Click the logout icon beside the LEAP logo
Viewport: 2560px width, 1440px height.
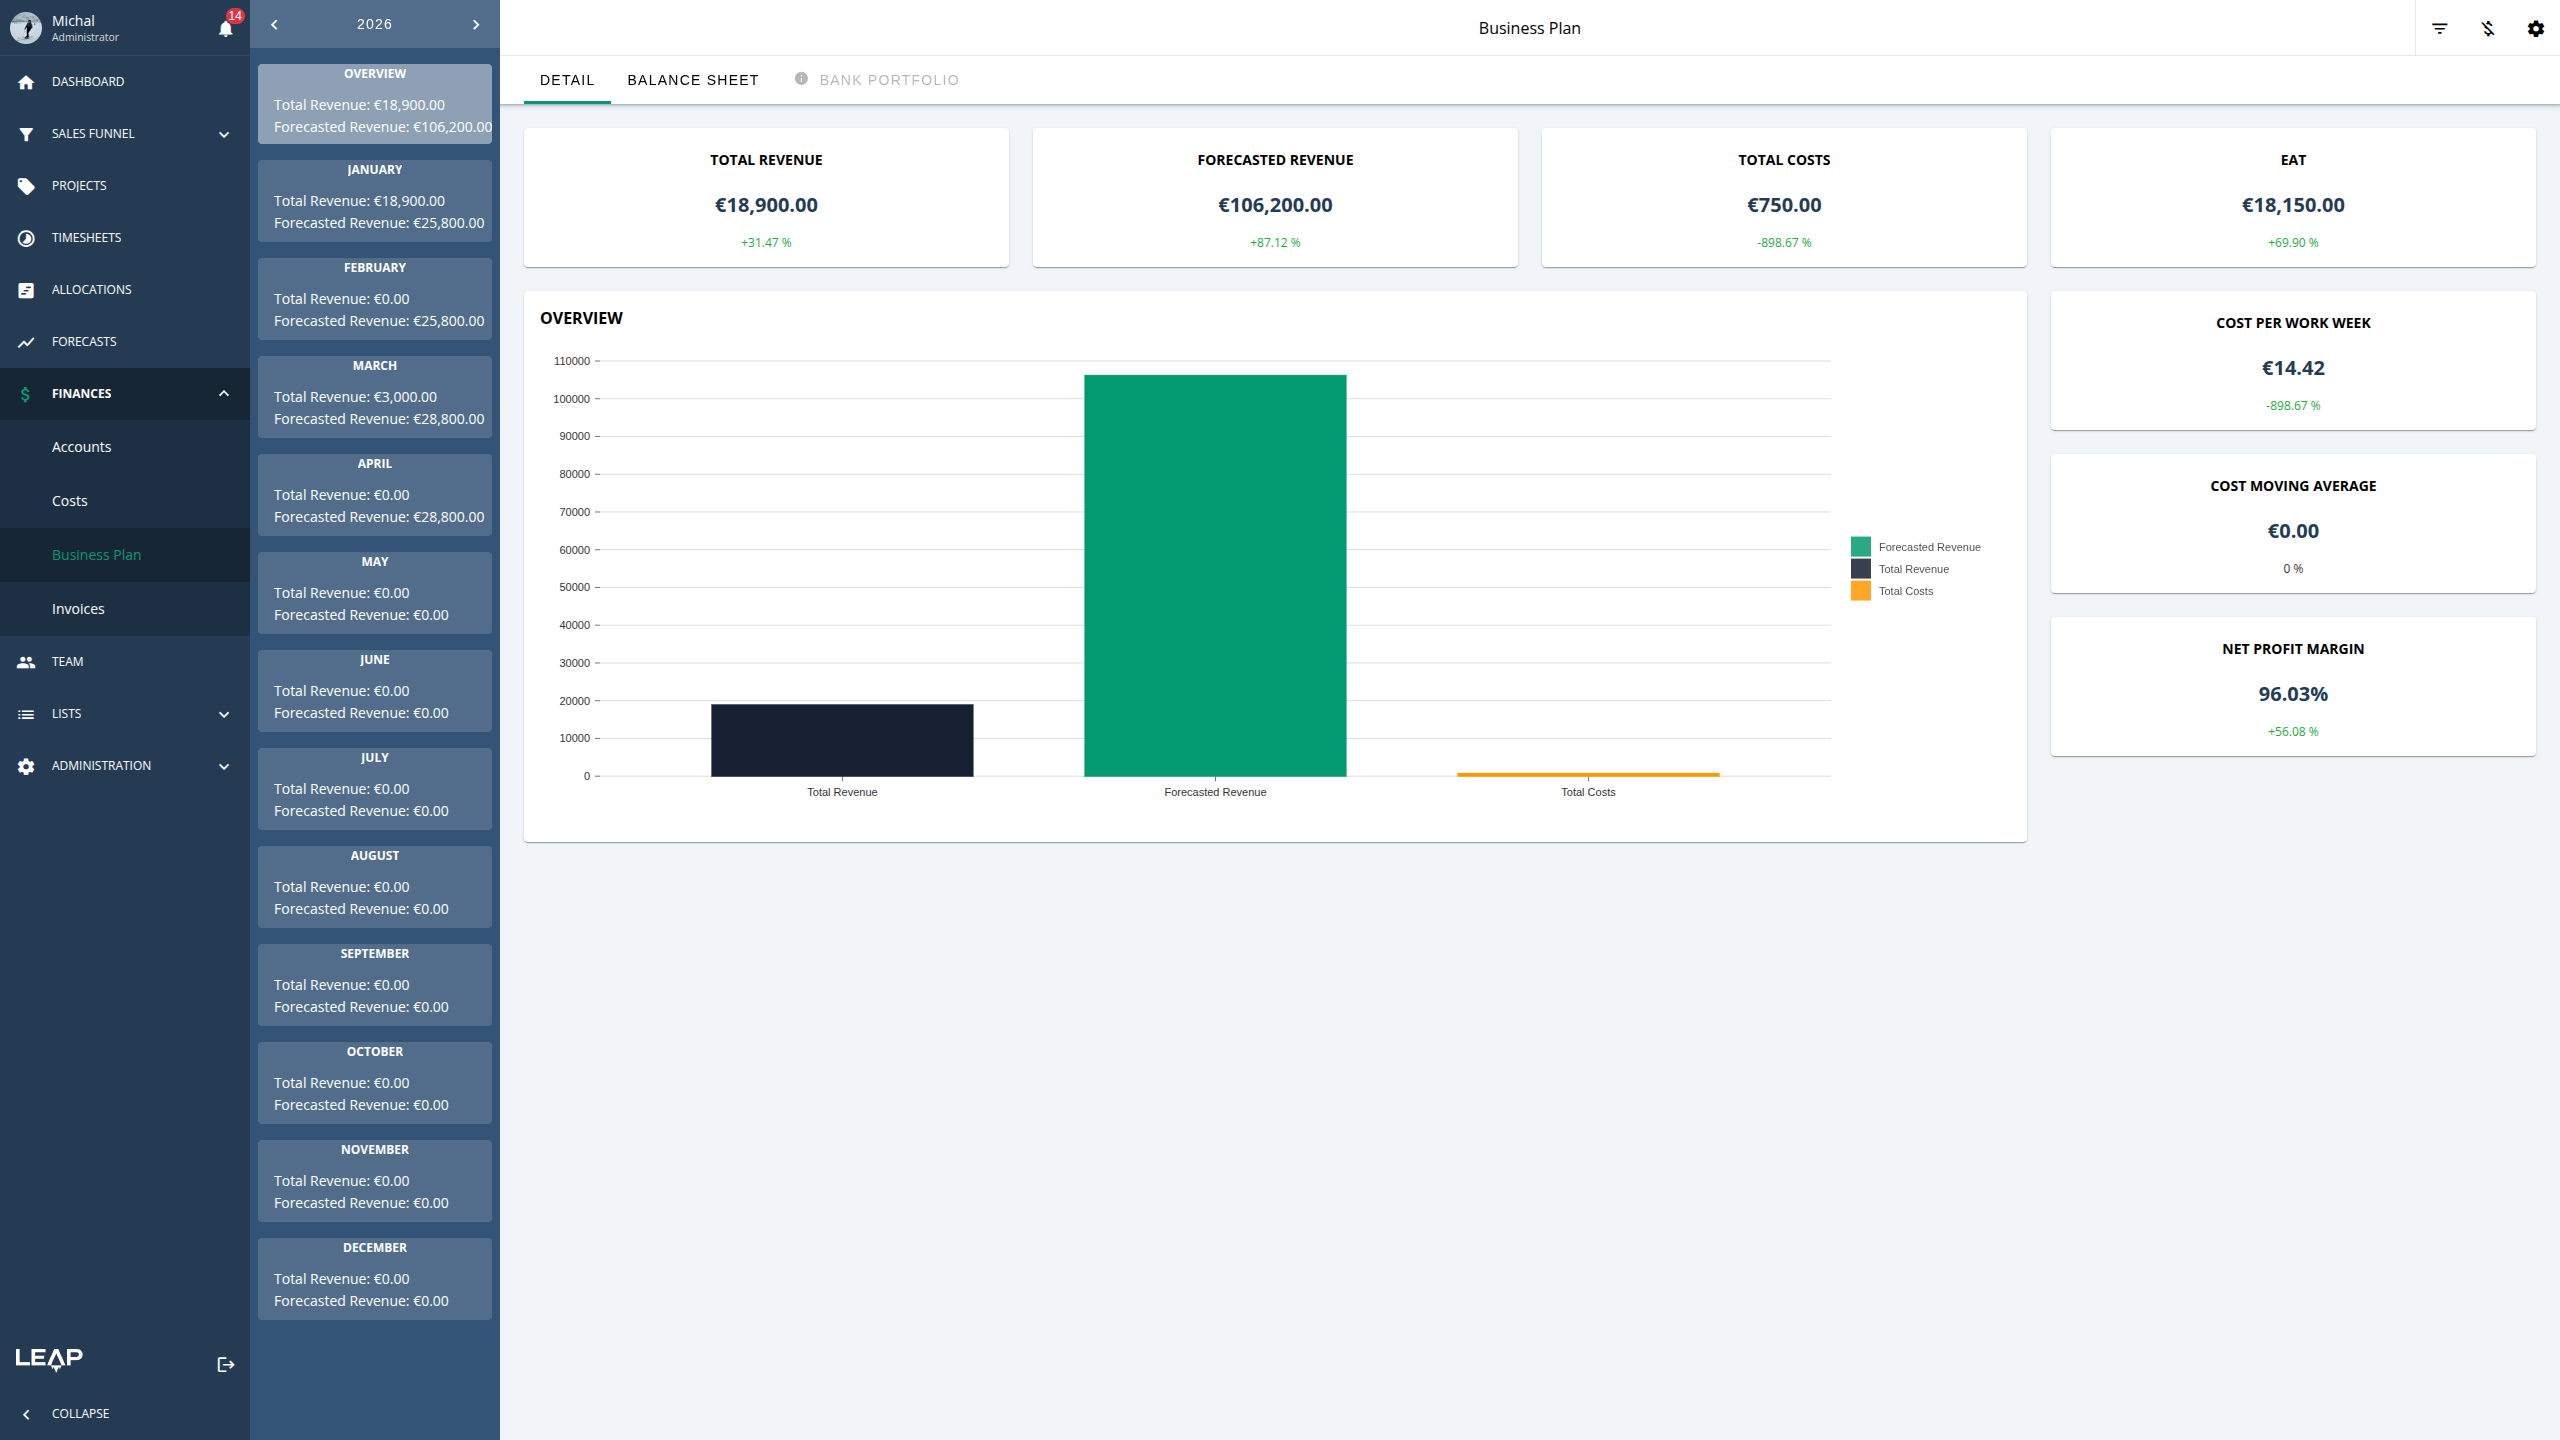coord(226,1364)
